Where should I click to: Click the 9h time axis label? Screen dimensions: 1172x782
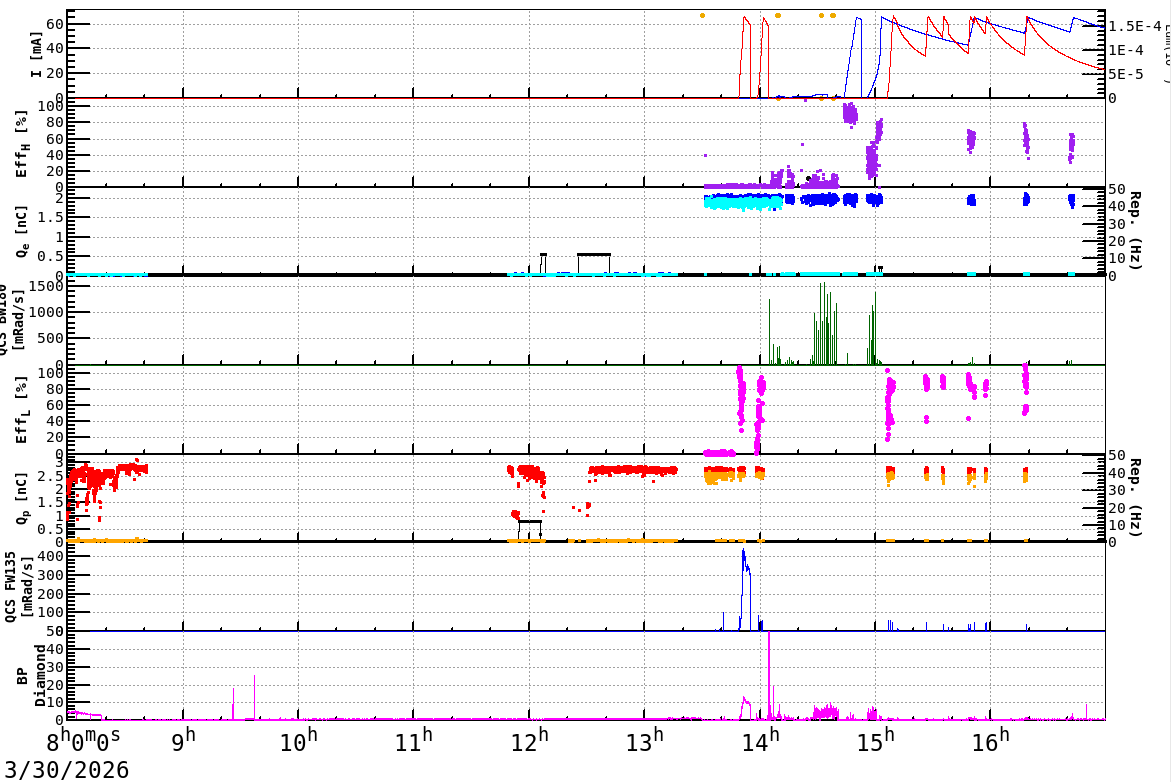[183, 741]
